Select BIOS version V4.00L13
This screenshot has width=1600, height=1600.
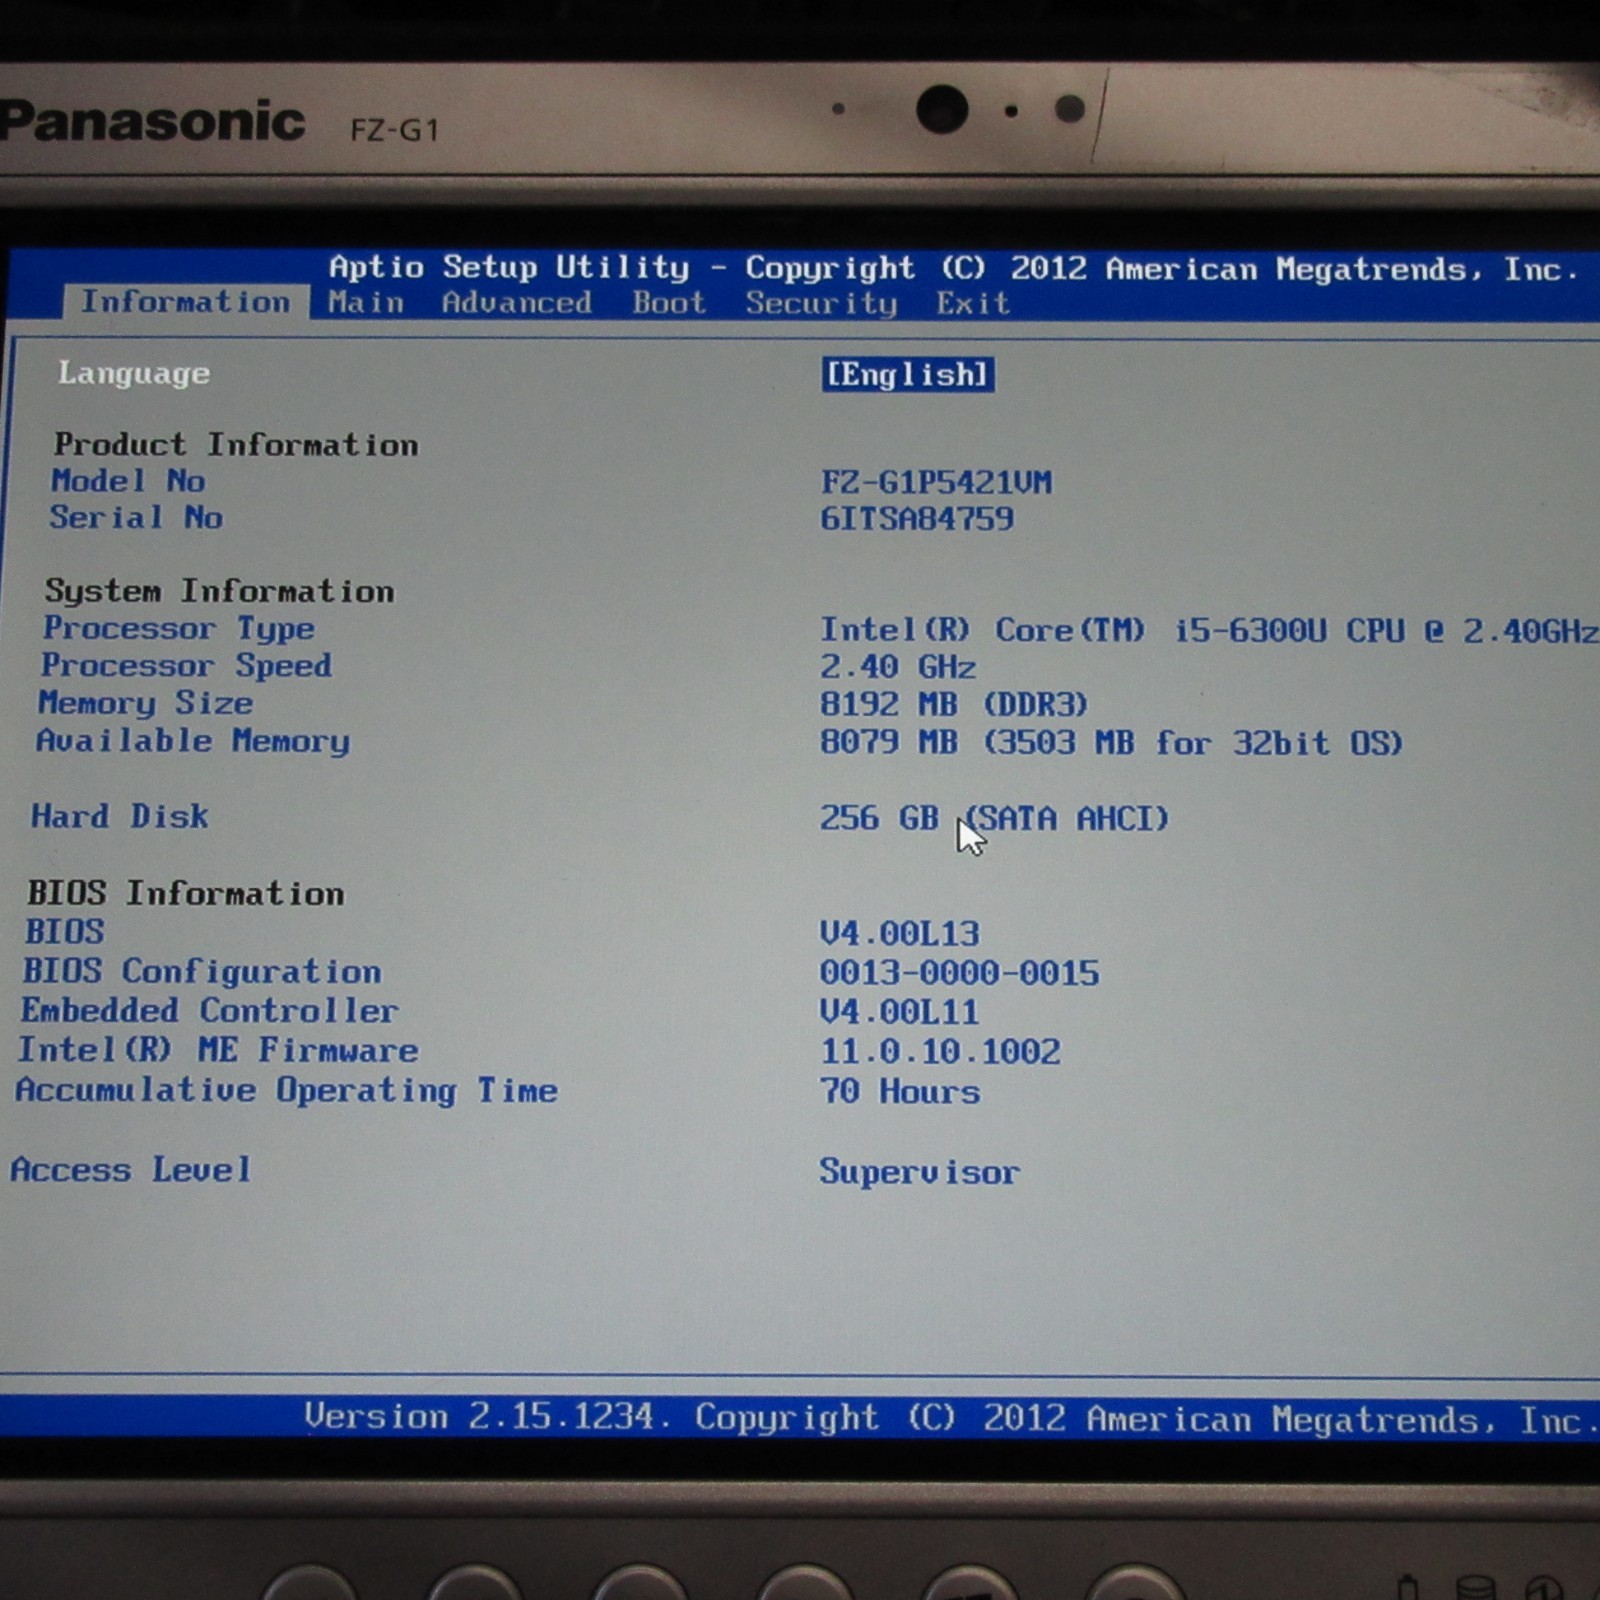click(900, 934)
